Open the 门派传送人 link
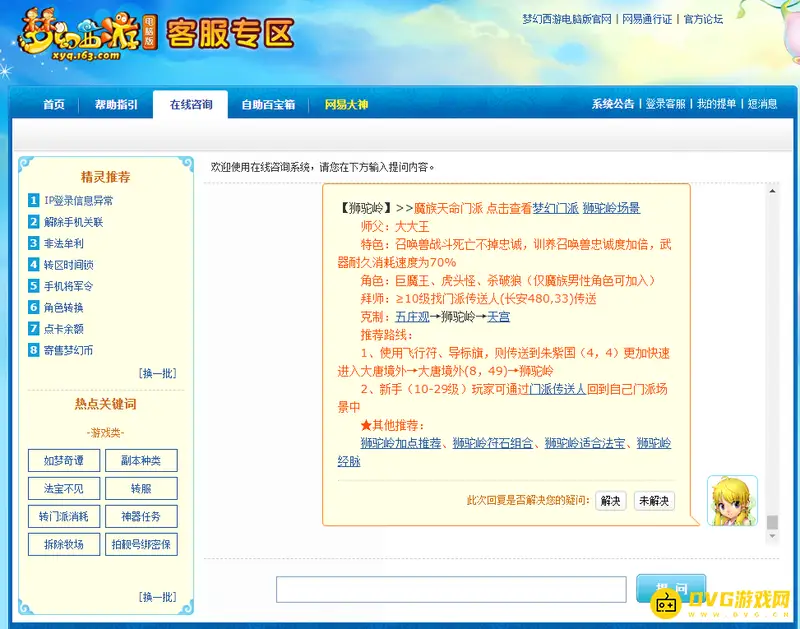This screenshot has height=629, width=800. (x=557, y=389)
